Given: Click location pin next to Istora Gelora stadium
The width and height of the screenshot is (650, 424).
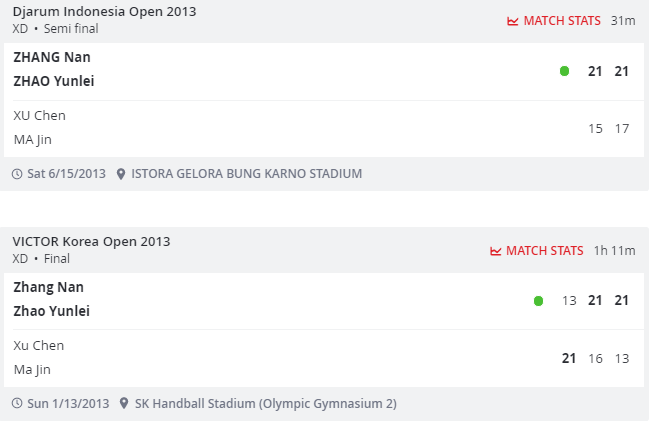Looking at the screenshot, I should [121, 174].
